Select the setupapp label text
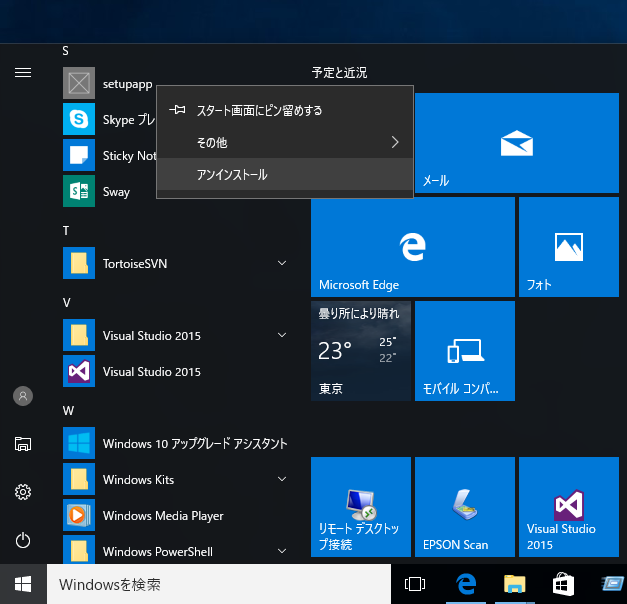The width and height of the screenshot is (627, 604). [x=128, y=84]
